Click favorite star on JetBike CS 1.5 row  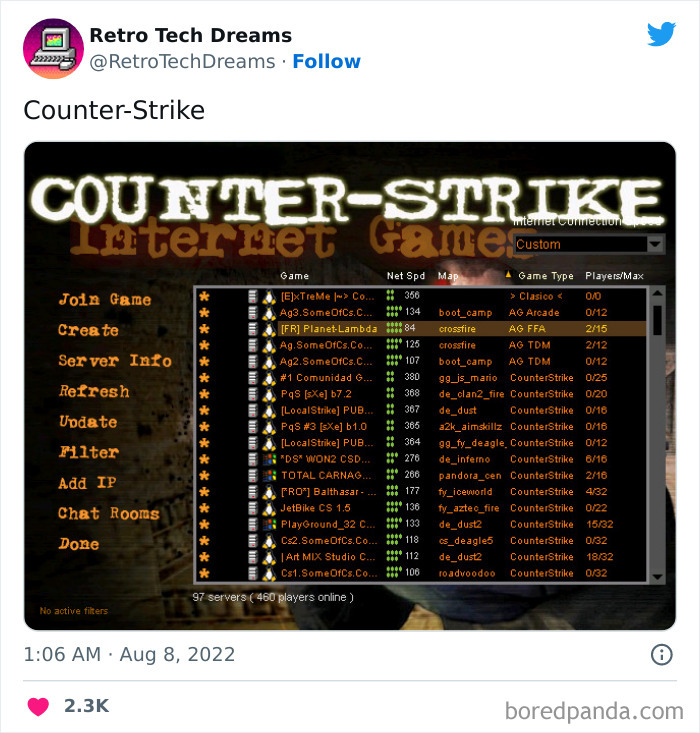[x=204, y=508]
